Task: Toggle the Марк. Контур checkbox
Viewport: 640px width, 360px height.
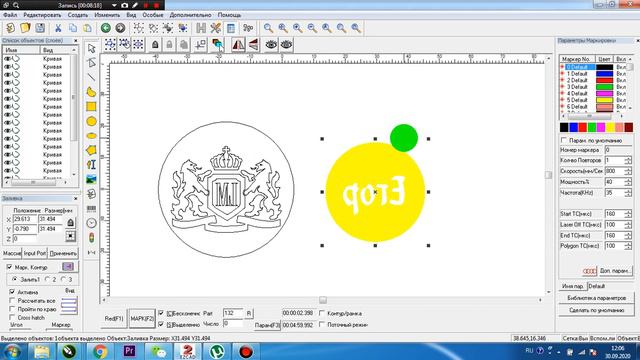Action: pyautogui.click(x=9, y=267)
